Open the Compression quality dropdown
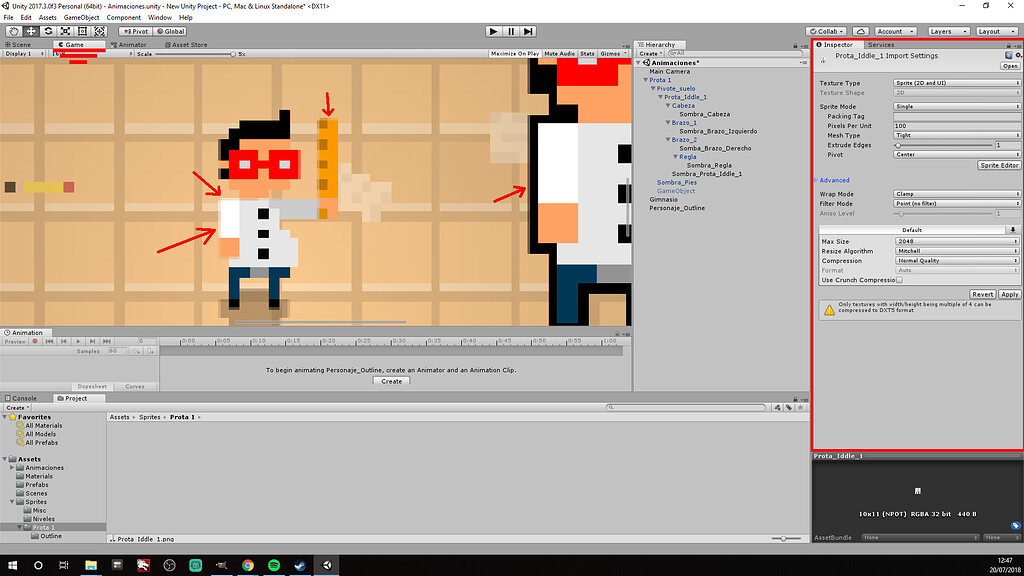Image resolution: width=1024 pixels, height=576 pixels. tap(955, 260)
